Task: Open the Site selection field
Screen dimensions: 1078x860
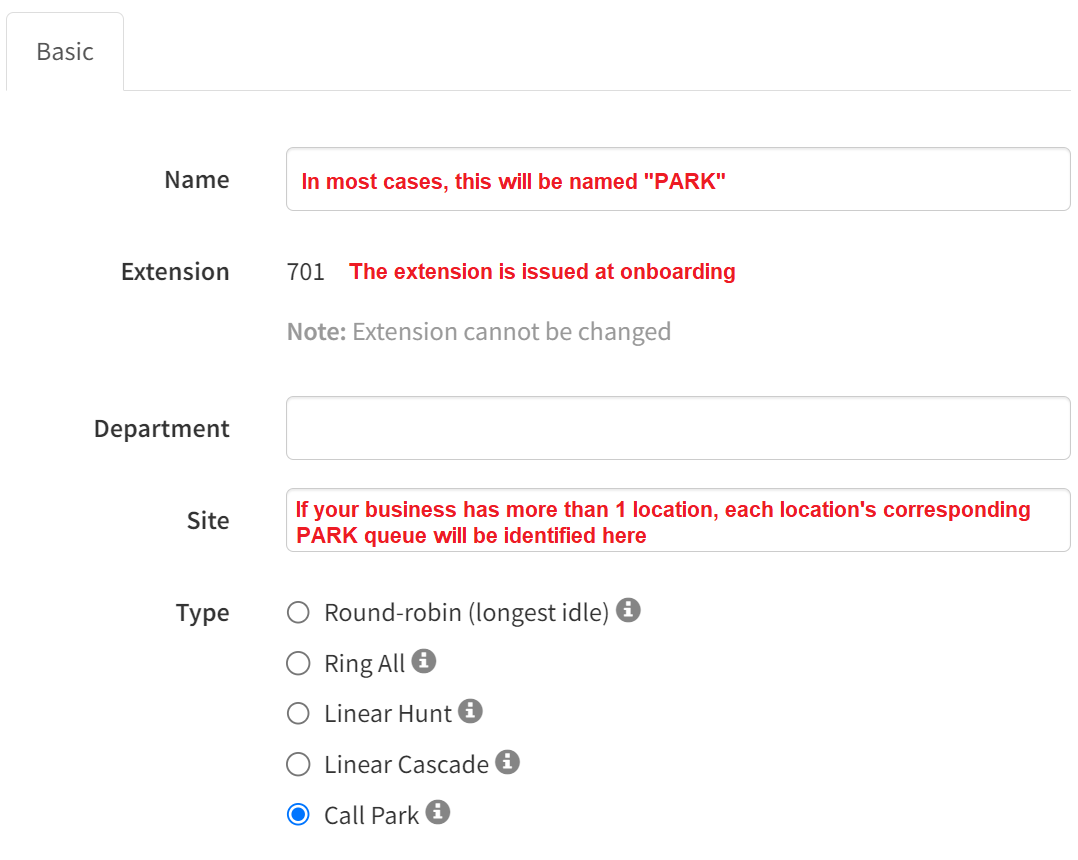Action: [678, 520]
